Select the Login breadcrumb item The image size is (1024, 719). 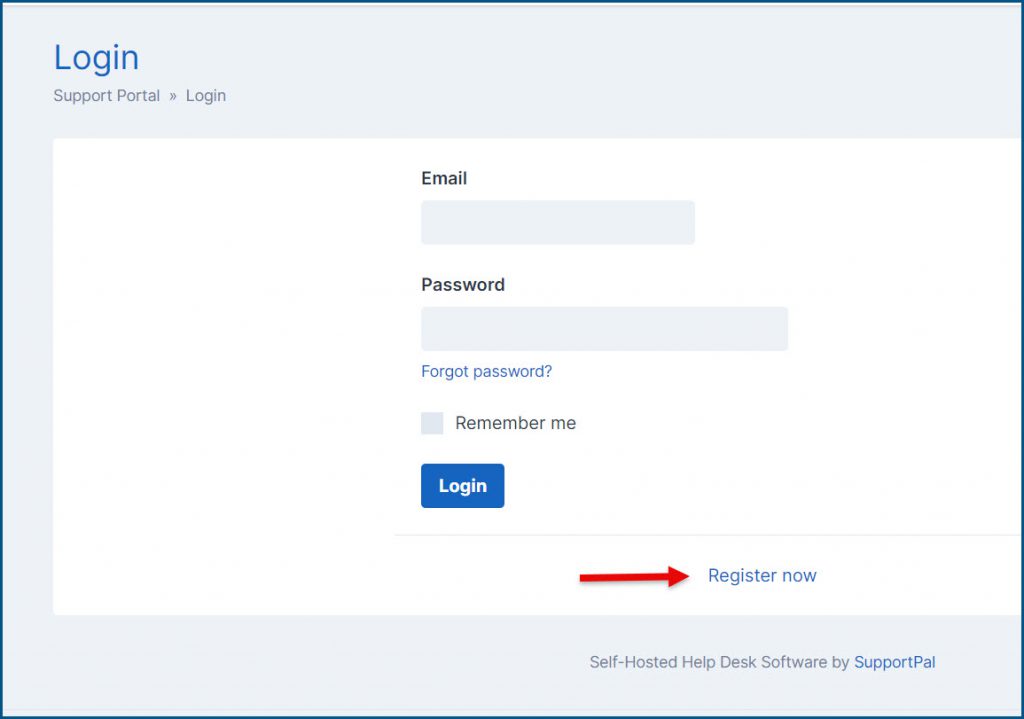point(206,95)
